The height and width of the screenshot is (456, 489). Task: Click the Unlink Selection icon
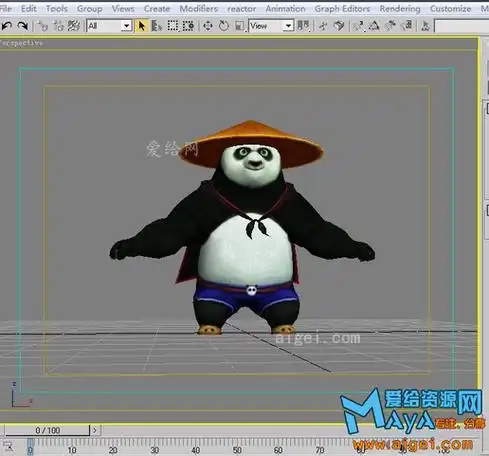click(x=58, y=26)
